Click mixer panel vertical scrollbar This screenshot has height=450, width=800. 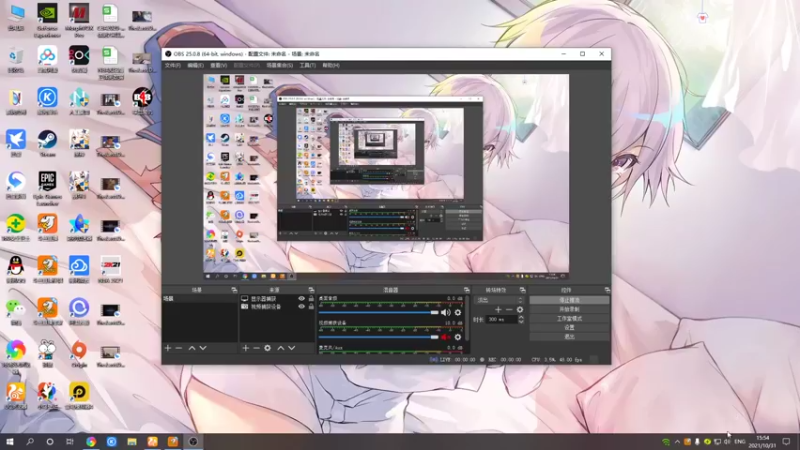[x=467, y=319]
